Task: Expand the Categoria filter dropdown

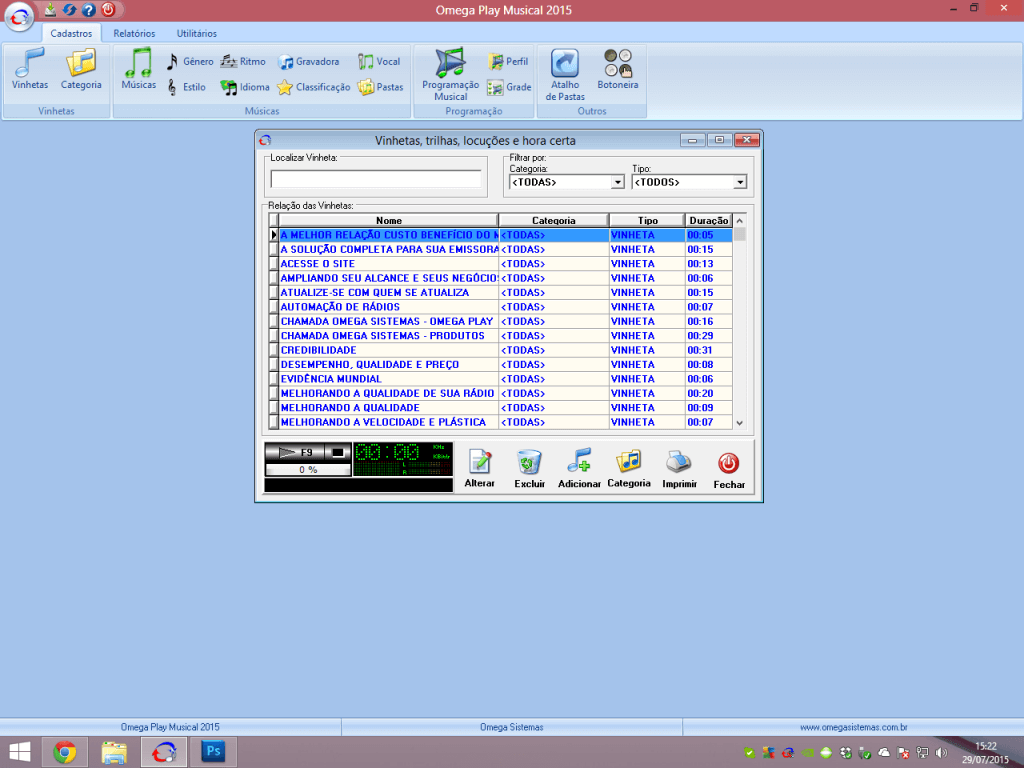Action: [x=617, y=183]
